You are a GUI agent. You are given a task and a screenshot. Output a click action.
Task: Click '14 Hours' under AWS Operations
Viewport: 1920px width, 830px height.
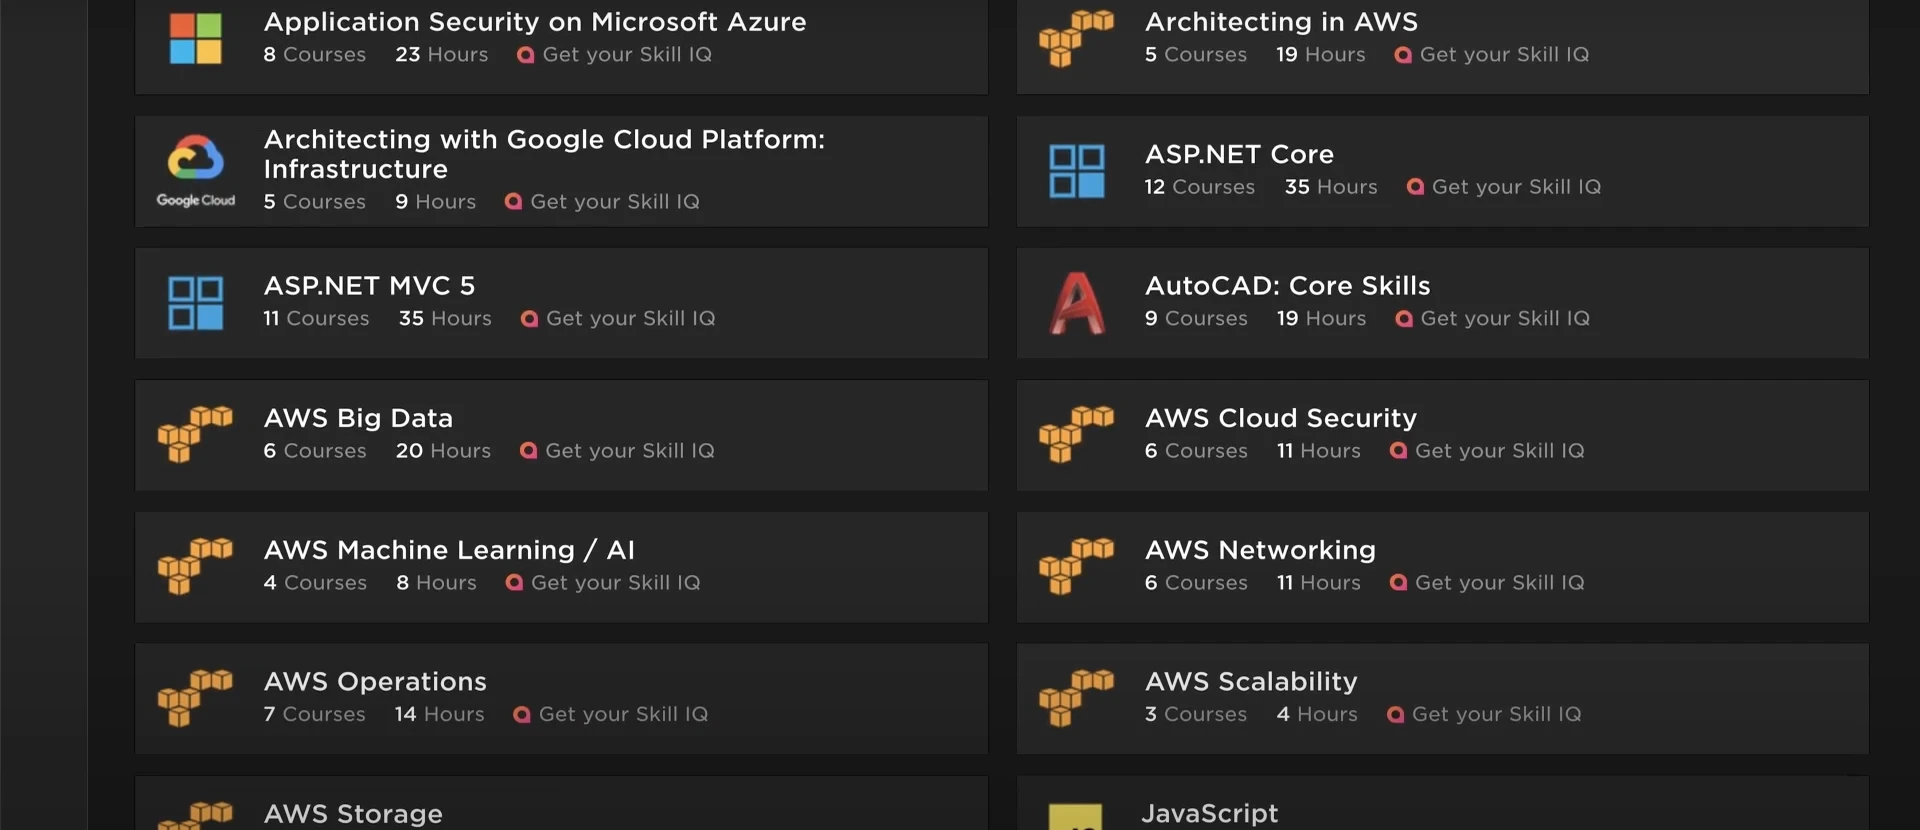439,715
